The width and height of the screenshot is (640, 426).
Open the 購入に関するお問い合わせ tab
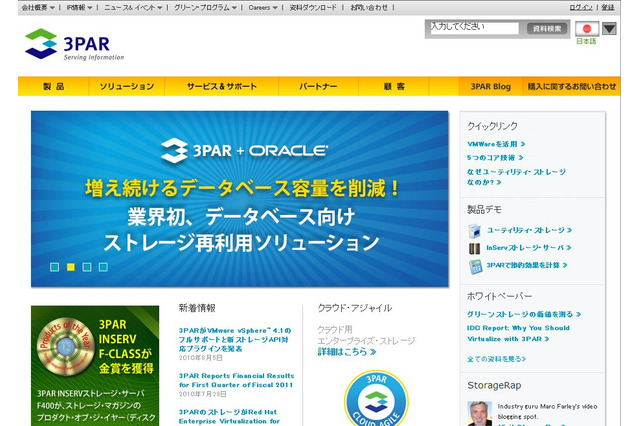(571, 86)
